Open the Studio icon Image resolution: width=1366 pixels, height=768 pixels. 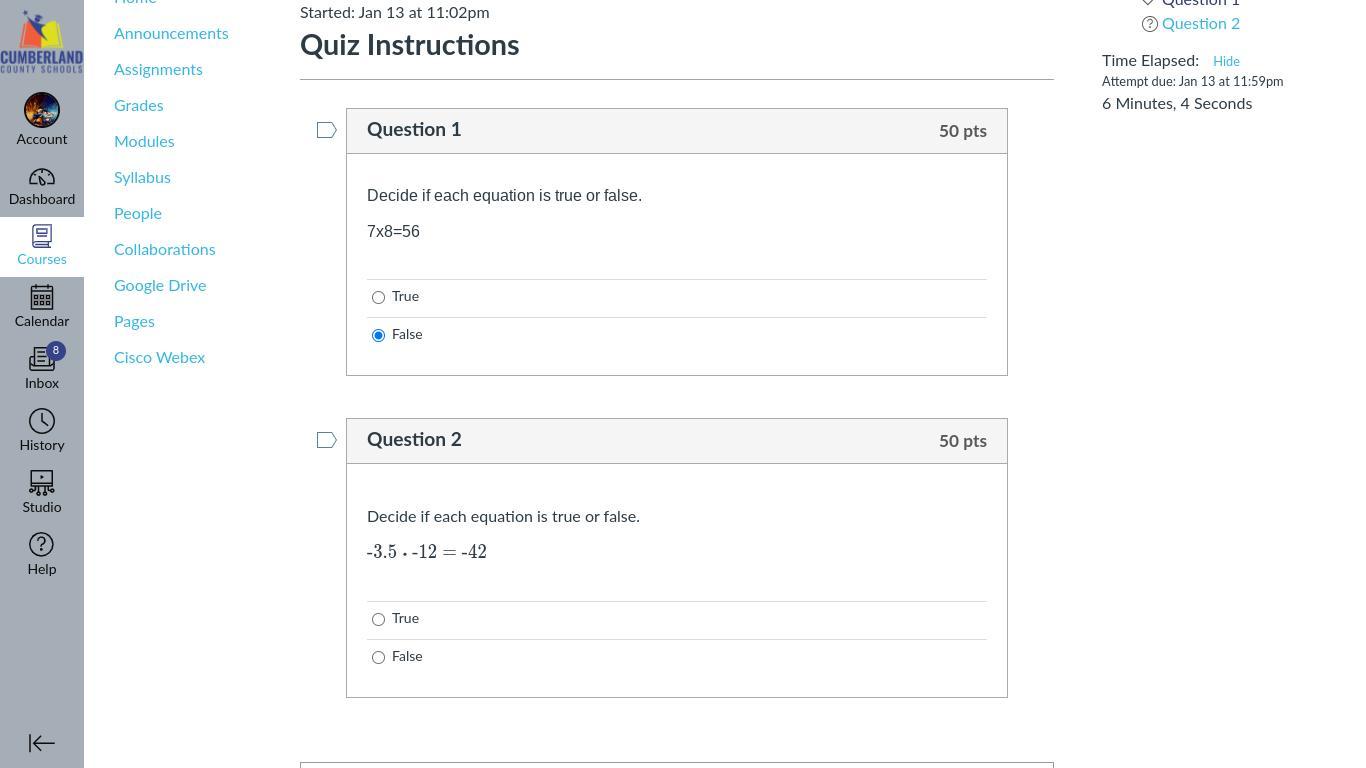pos(42,484)
